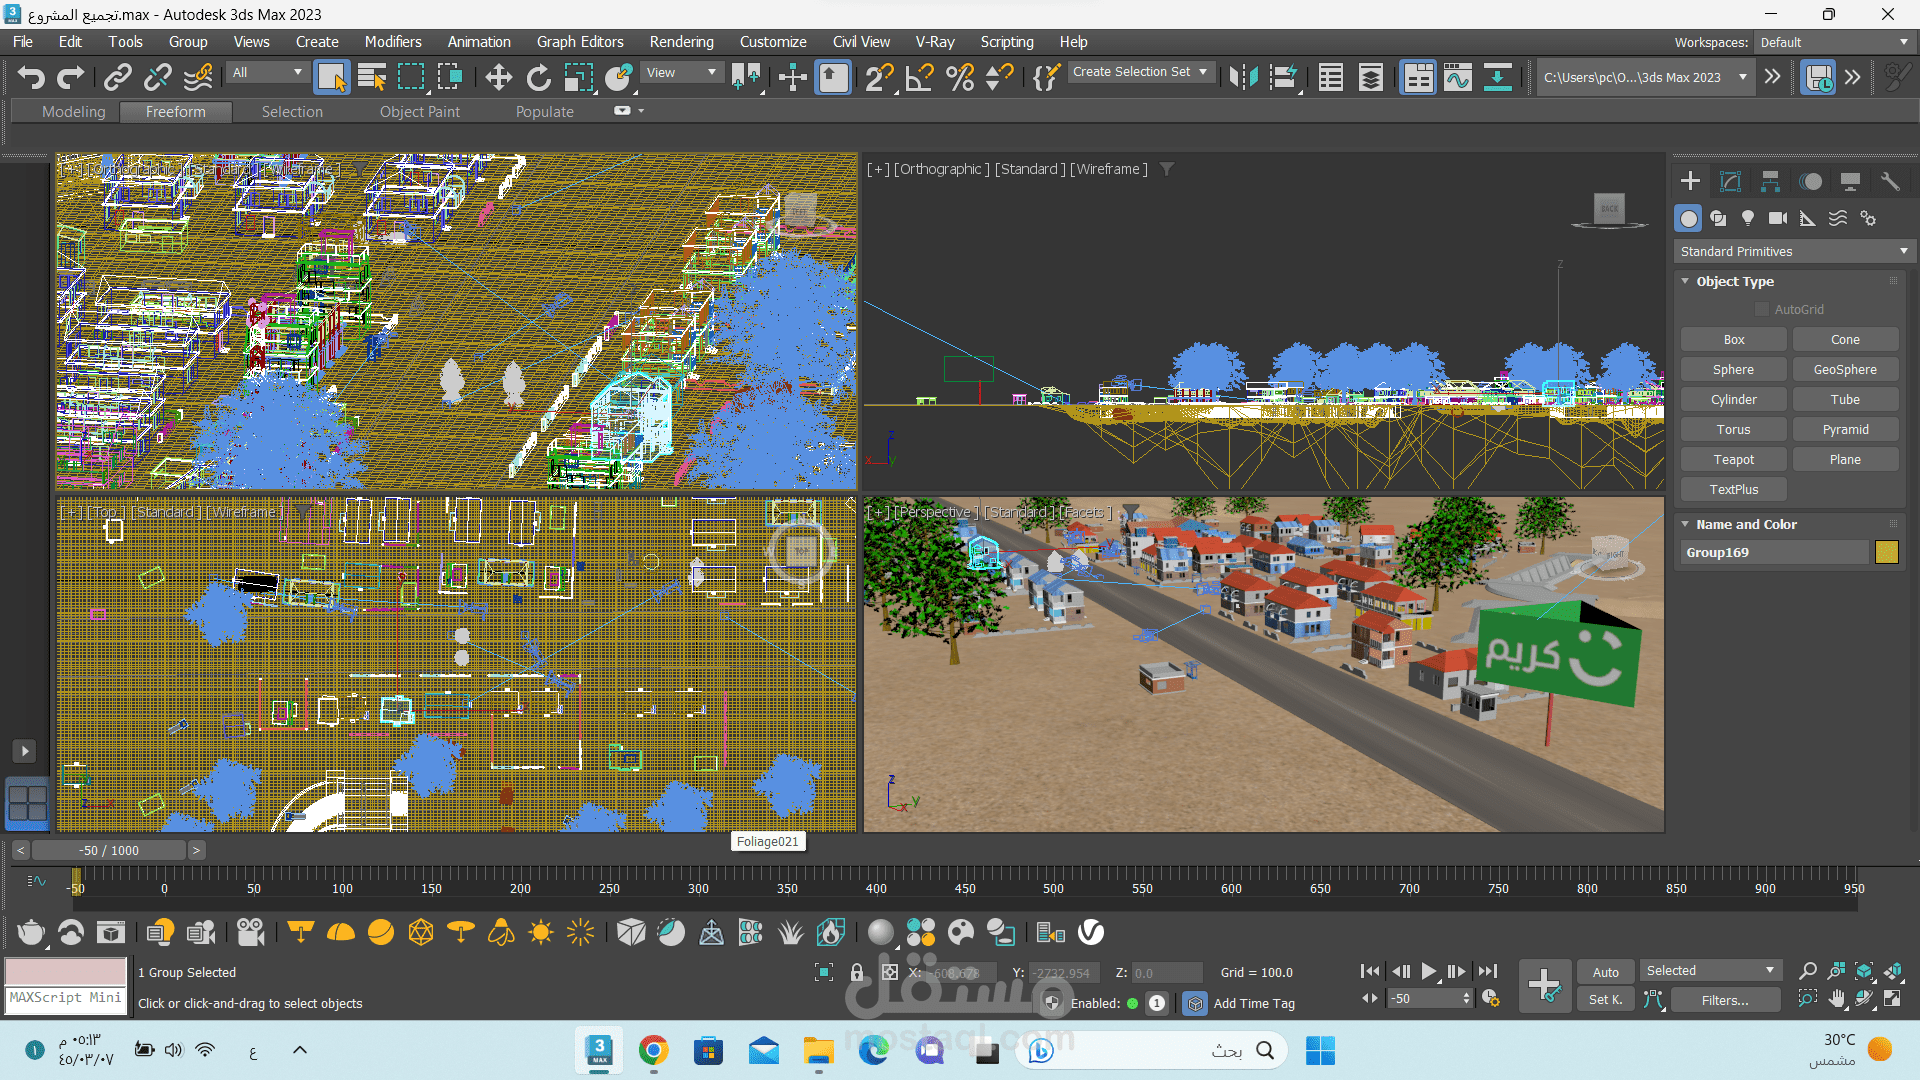
Task: Create a Box primitive
Action: (x=1734, y=340)
